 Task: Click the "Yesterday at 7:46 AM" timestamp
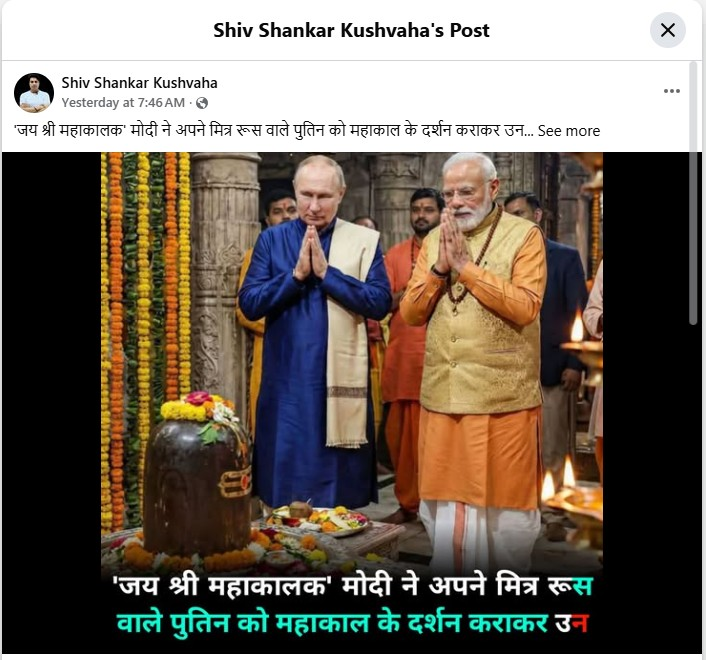point(123,103)
